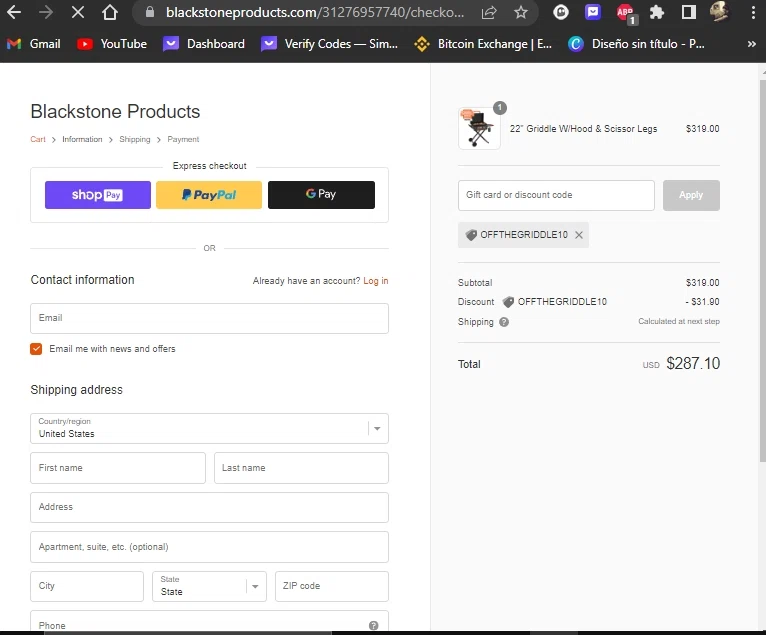Uncheck Email me with news and offers
This screenshot has height=635, width=766.
37,349
